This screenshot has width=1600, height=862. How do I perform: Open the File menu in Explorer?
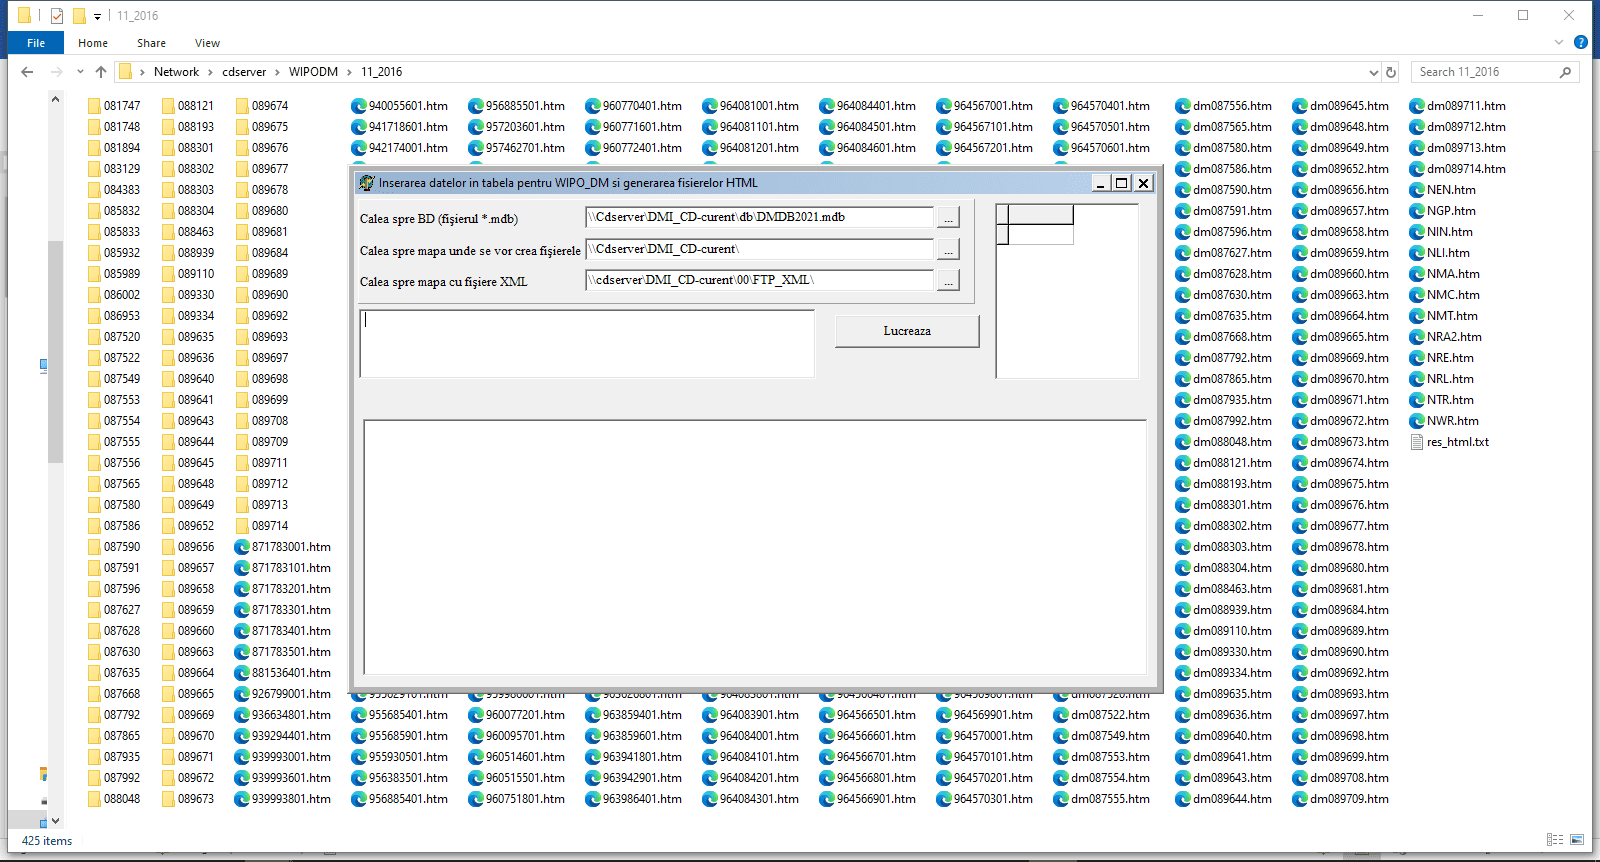[x=36, y=43]
